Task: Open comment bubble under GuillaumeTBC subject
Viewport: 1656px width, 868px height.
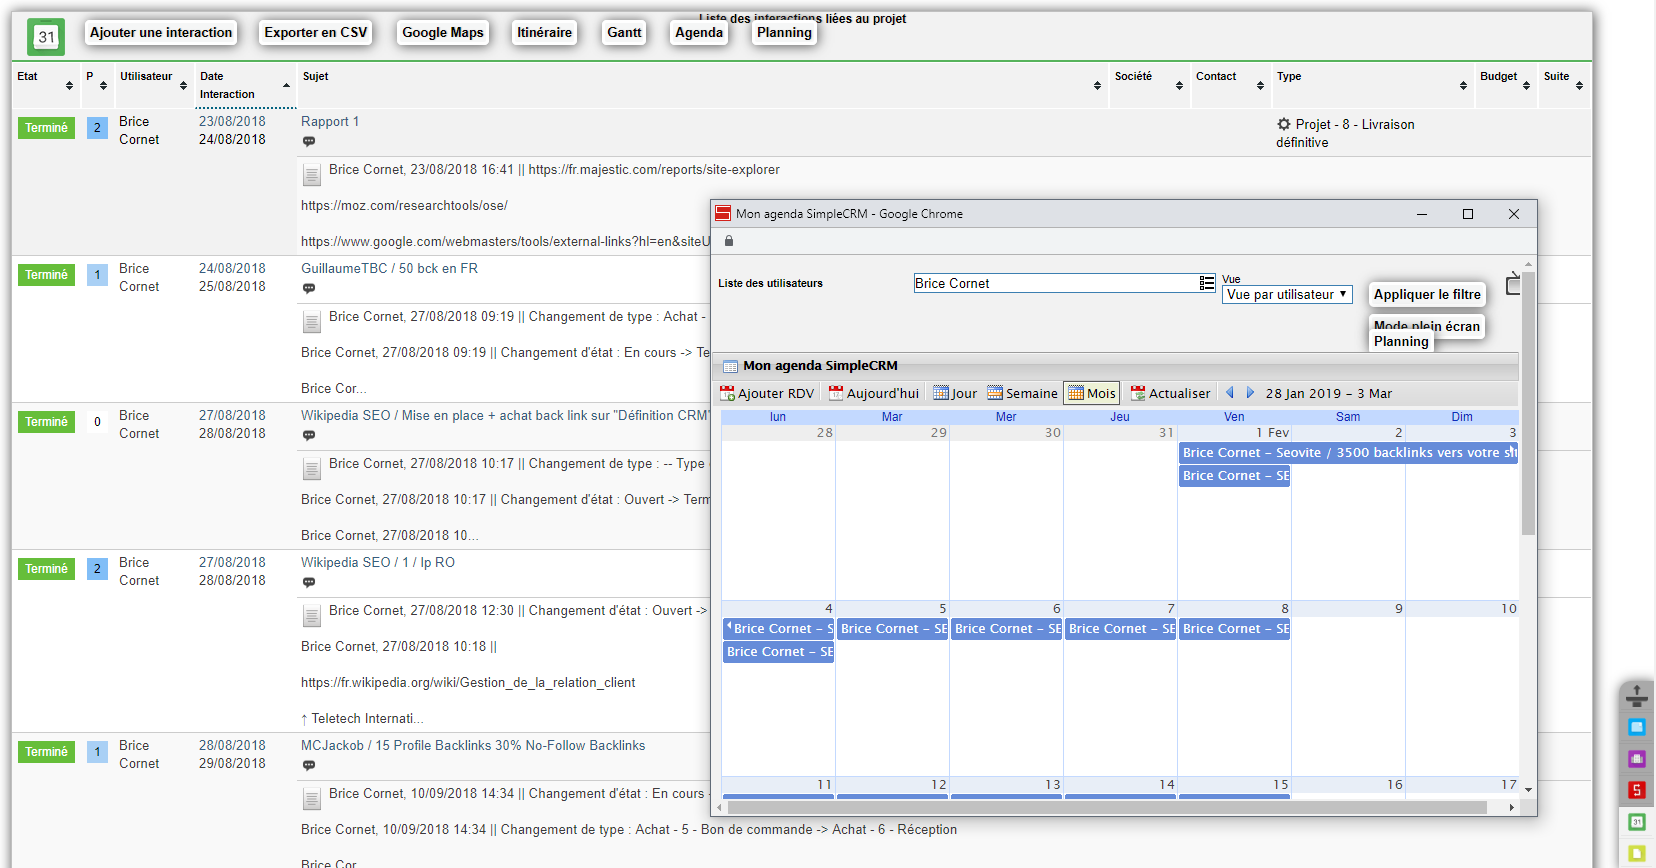Action: (x=309, y=289)
